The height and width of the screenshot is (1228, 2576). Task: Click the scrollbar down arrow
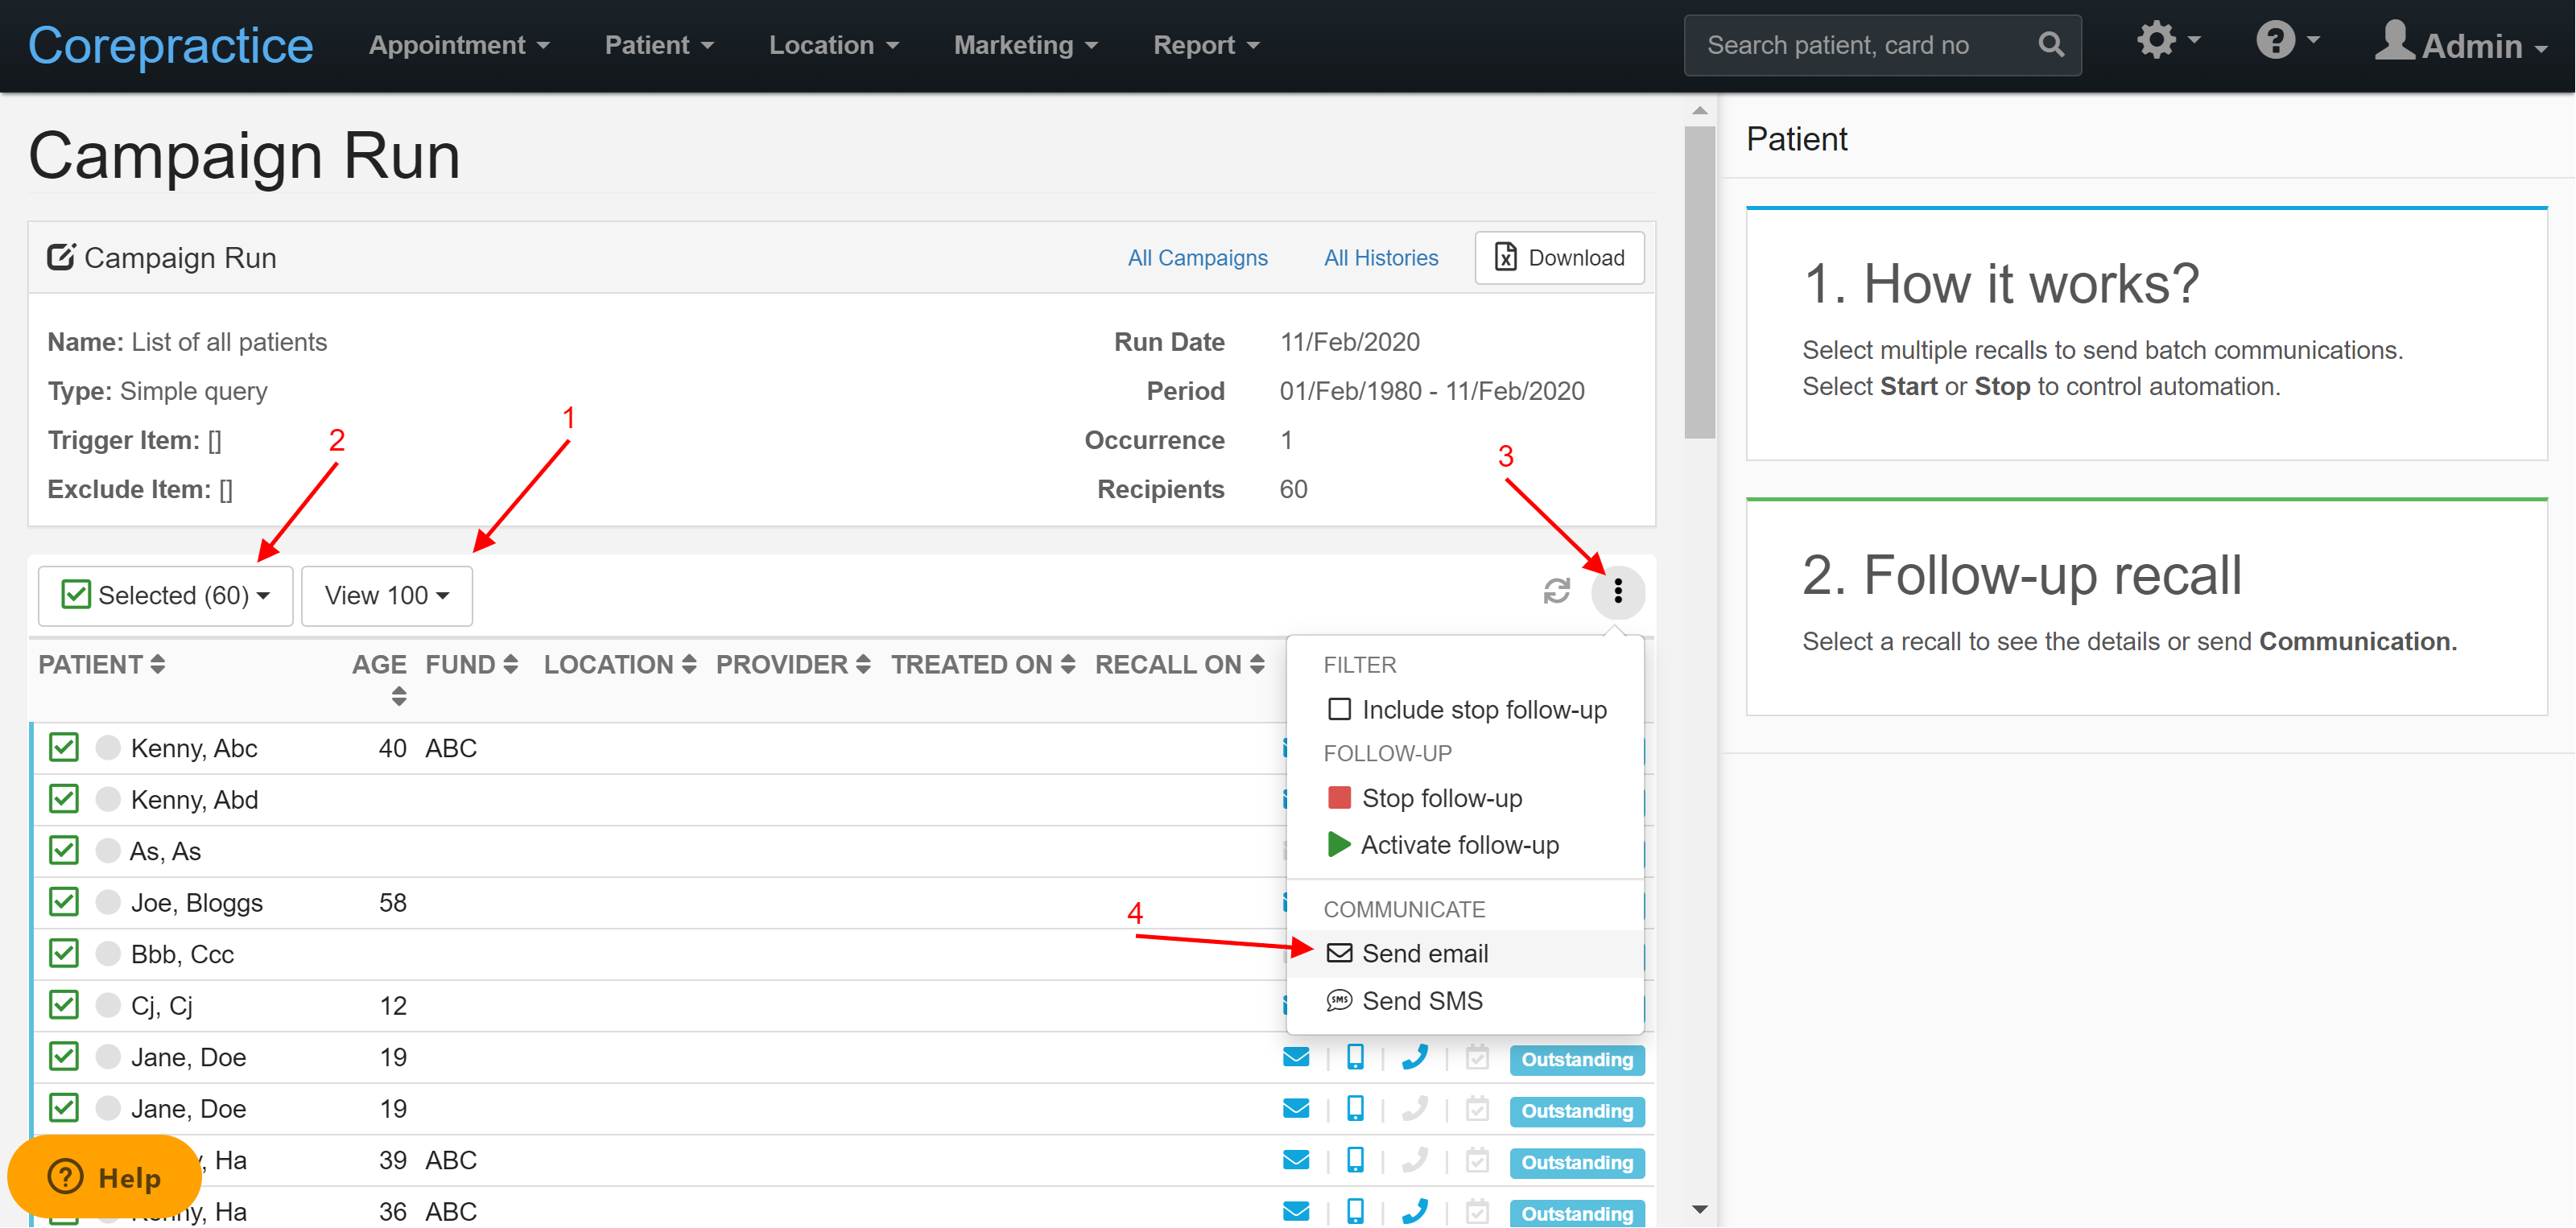(x=1699, y=1210)
